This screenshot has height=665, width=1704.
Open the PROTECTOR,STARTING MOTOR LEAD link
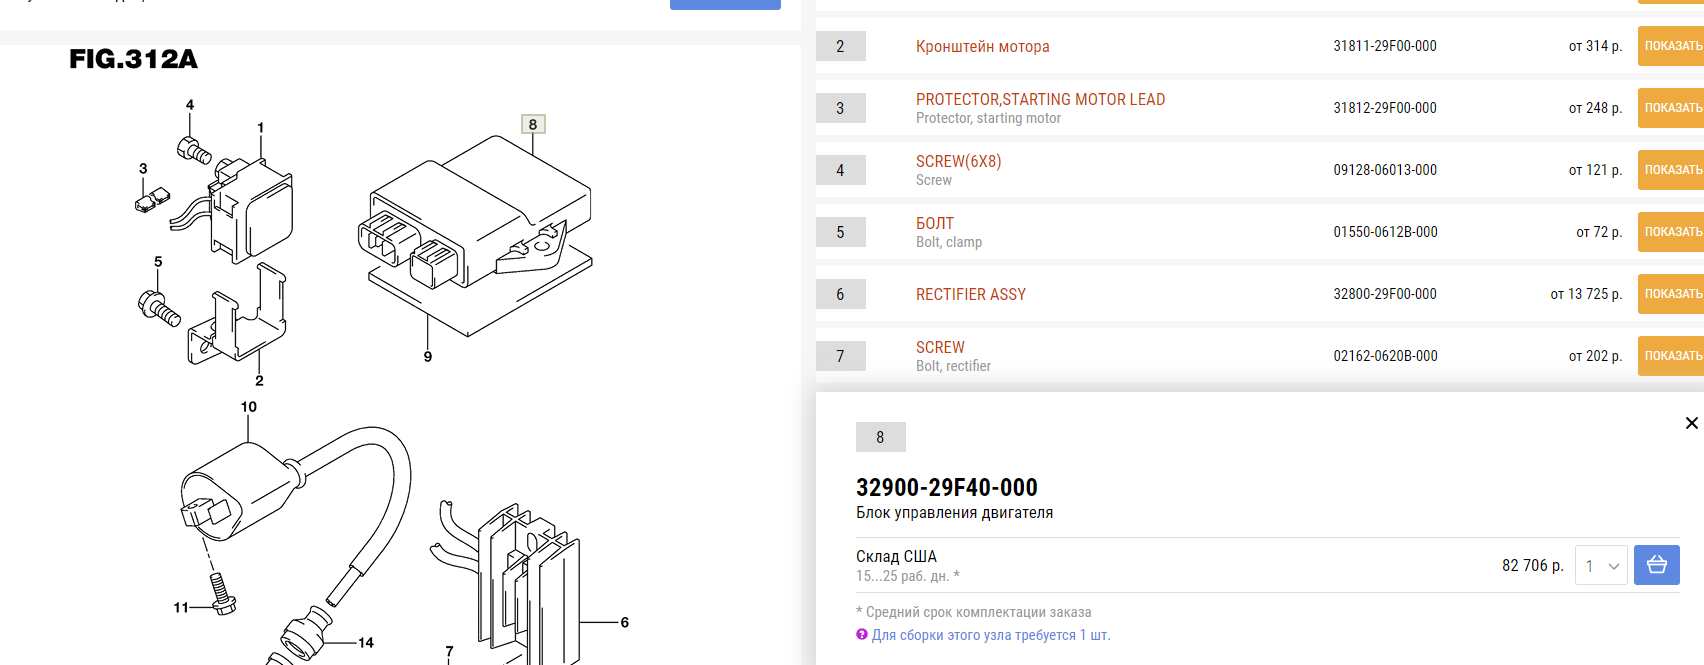point(1040,99)
